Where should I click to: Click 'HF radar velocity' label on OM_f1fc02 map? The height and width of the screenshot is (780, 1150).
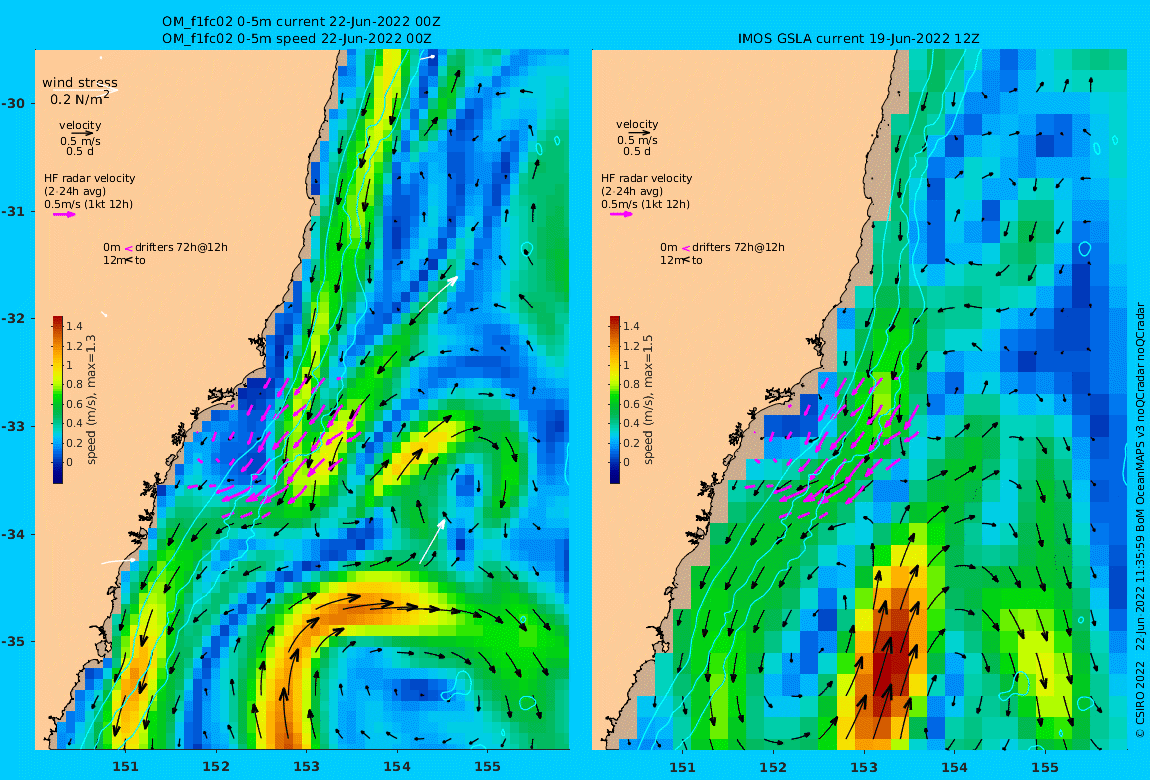89,178
